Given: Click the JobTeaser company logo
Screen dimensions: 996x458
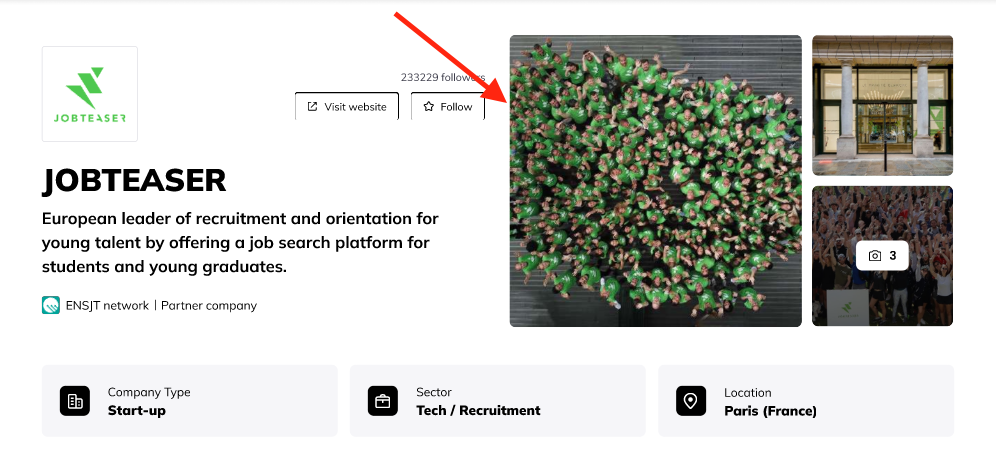Looking at the screenshot, I should pyautogui.click(x=90, y=94).
